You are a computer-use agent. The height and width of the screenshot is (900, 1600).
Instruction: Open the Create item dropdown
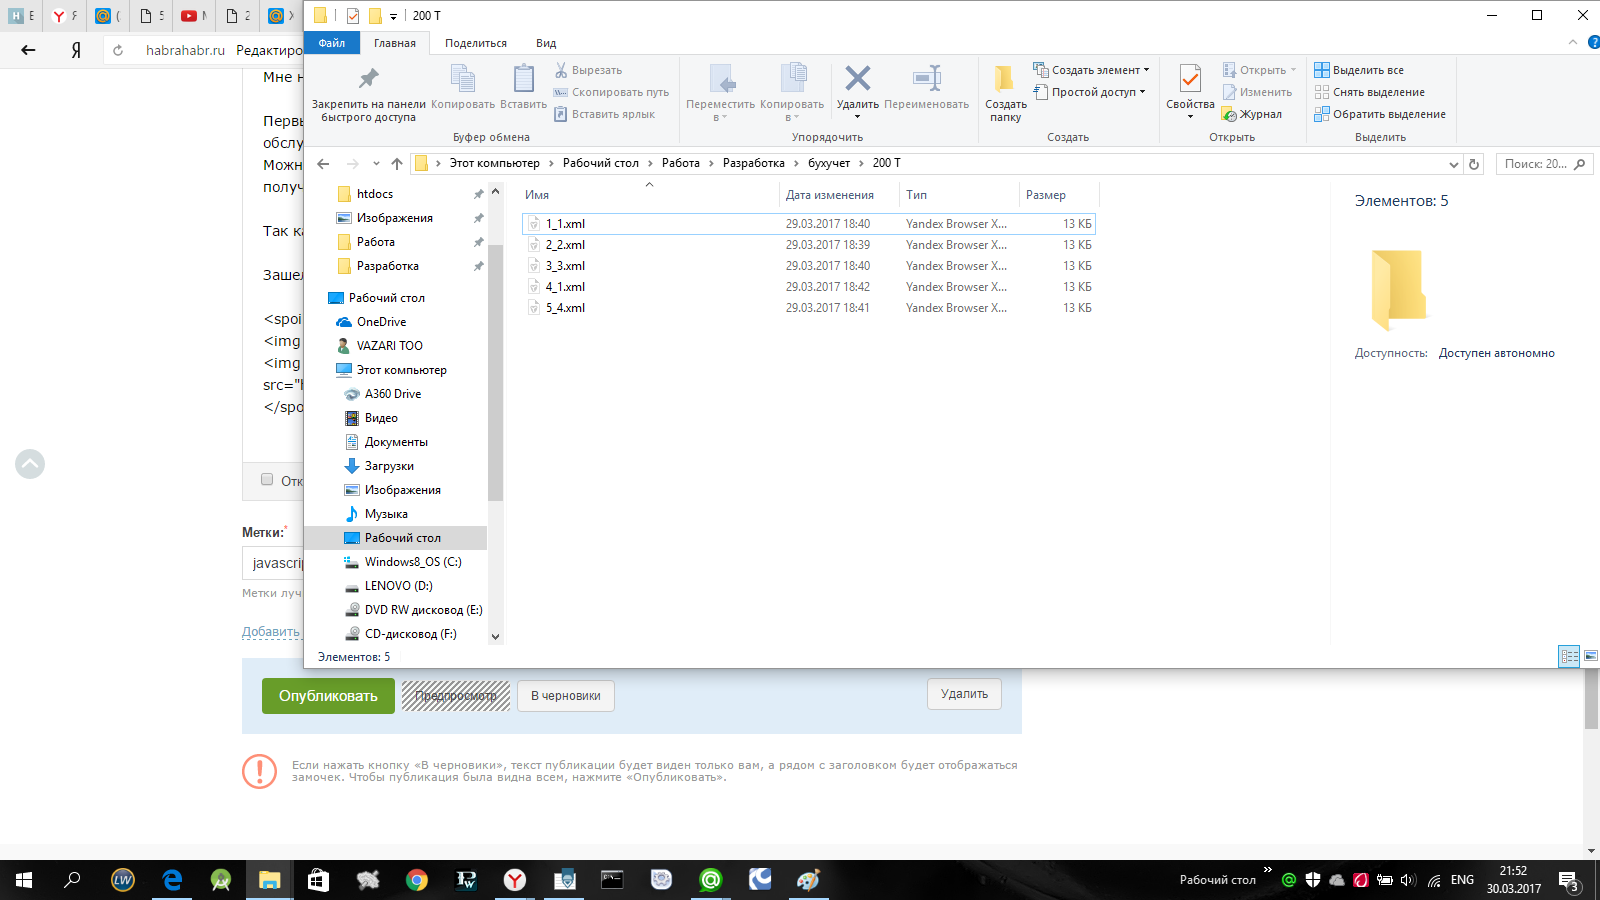coord(1091,70)
